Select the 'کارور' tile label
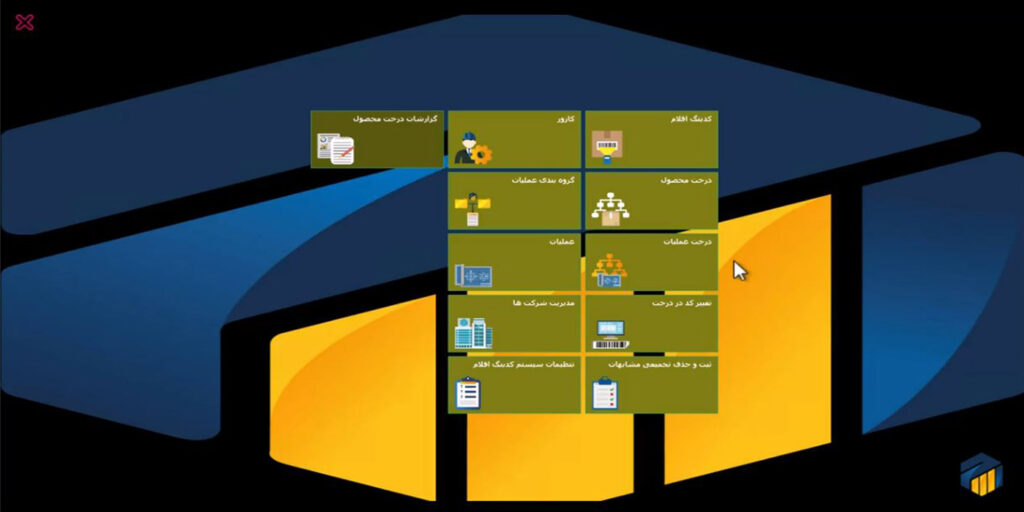This screenshot has width=1024, height=512. [x=566, y=119]
